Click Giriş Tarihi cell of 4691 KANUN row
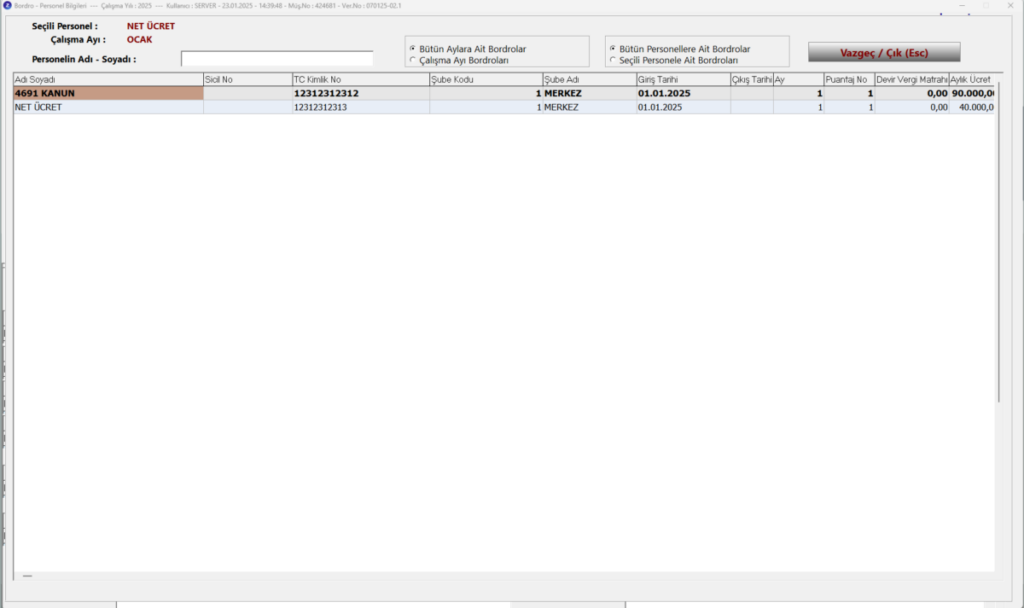Screen dimensions: 1024x608 (x=683, y=93)
